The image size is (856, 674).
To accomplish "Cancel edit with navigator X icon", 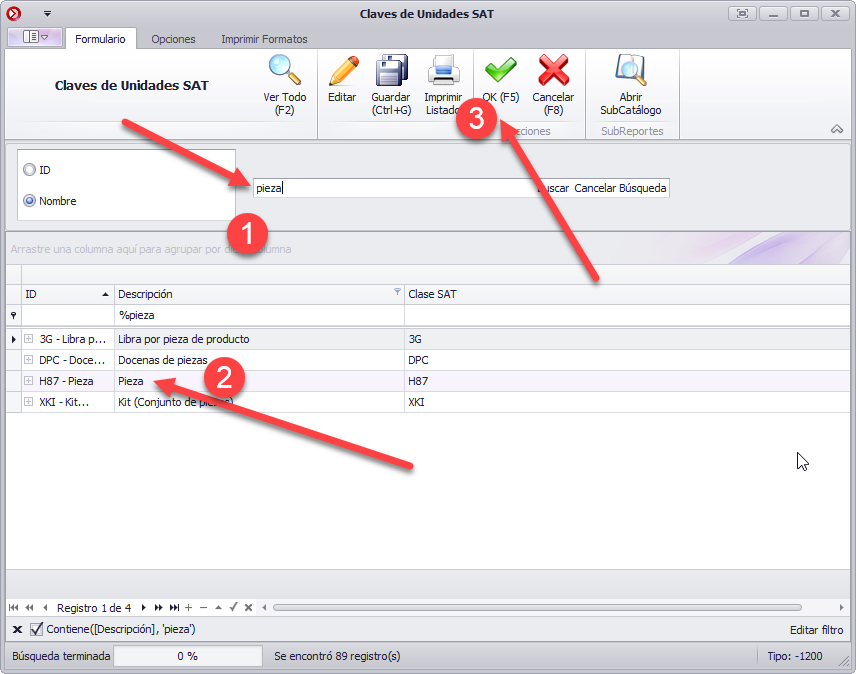I will tap(248, 607).
